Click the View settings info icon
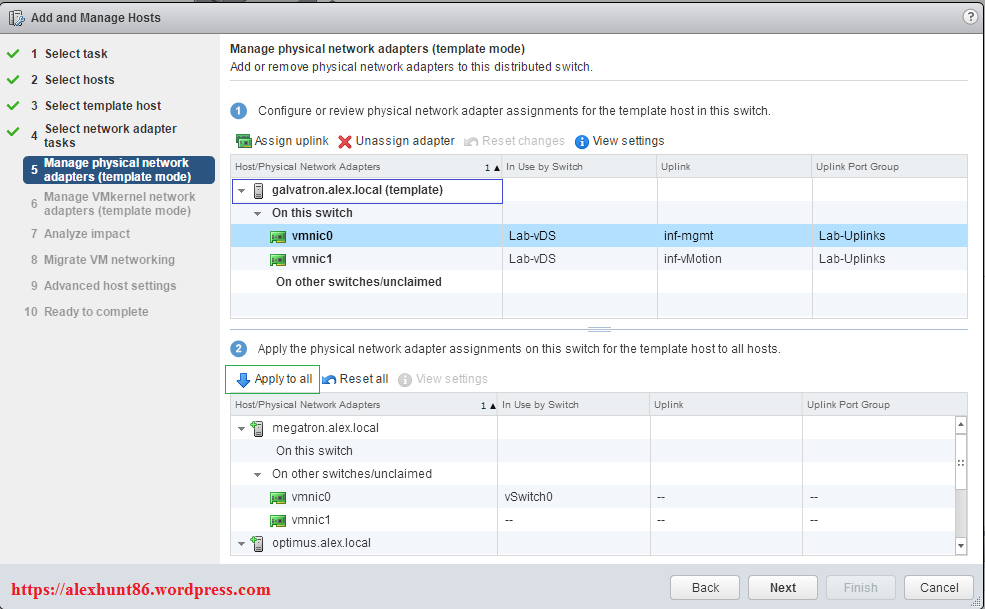This screenshot has width=985, height=609. pyautogui.click(x=582, y=142)
